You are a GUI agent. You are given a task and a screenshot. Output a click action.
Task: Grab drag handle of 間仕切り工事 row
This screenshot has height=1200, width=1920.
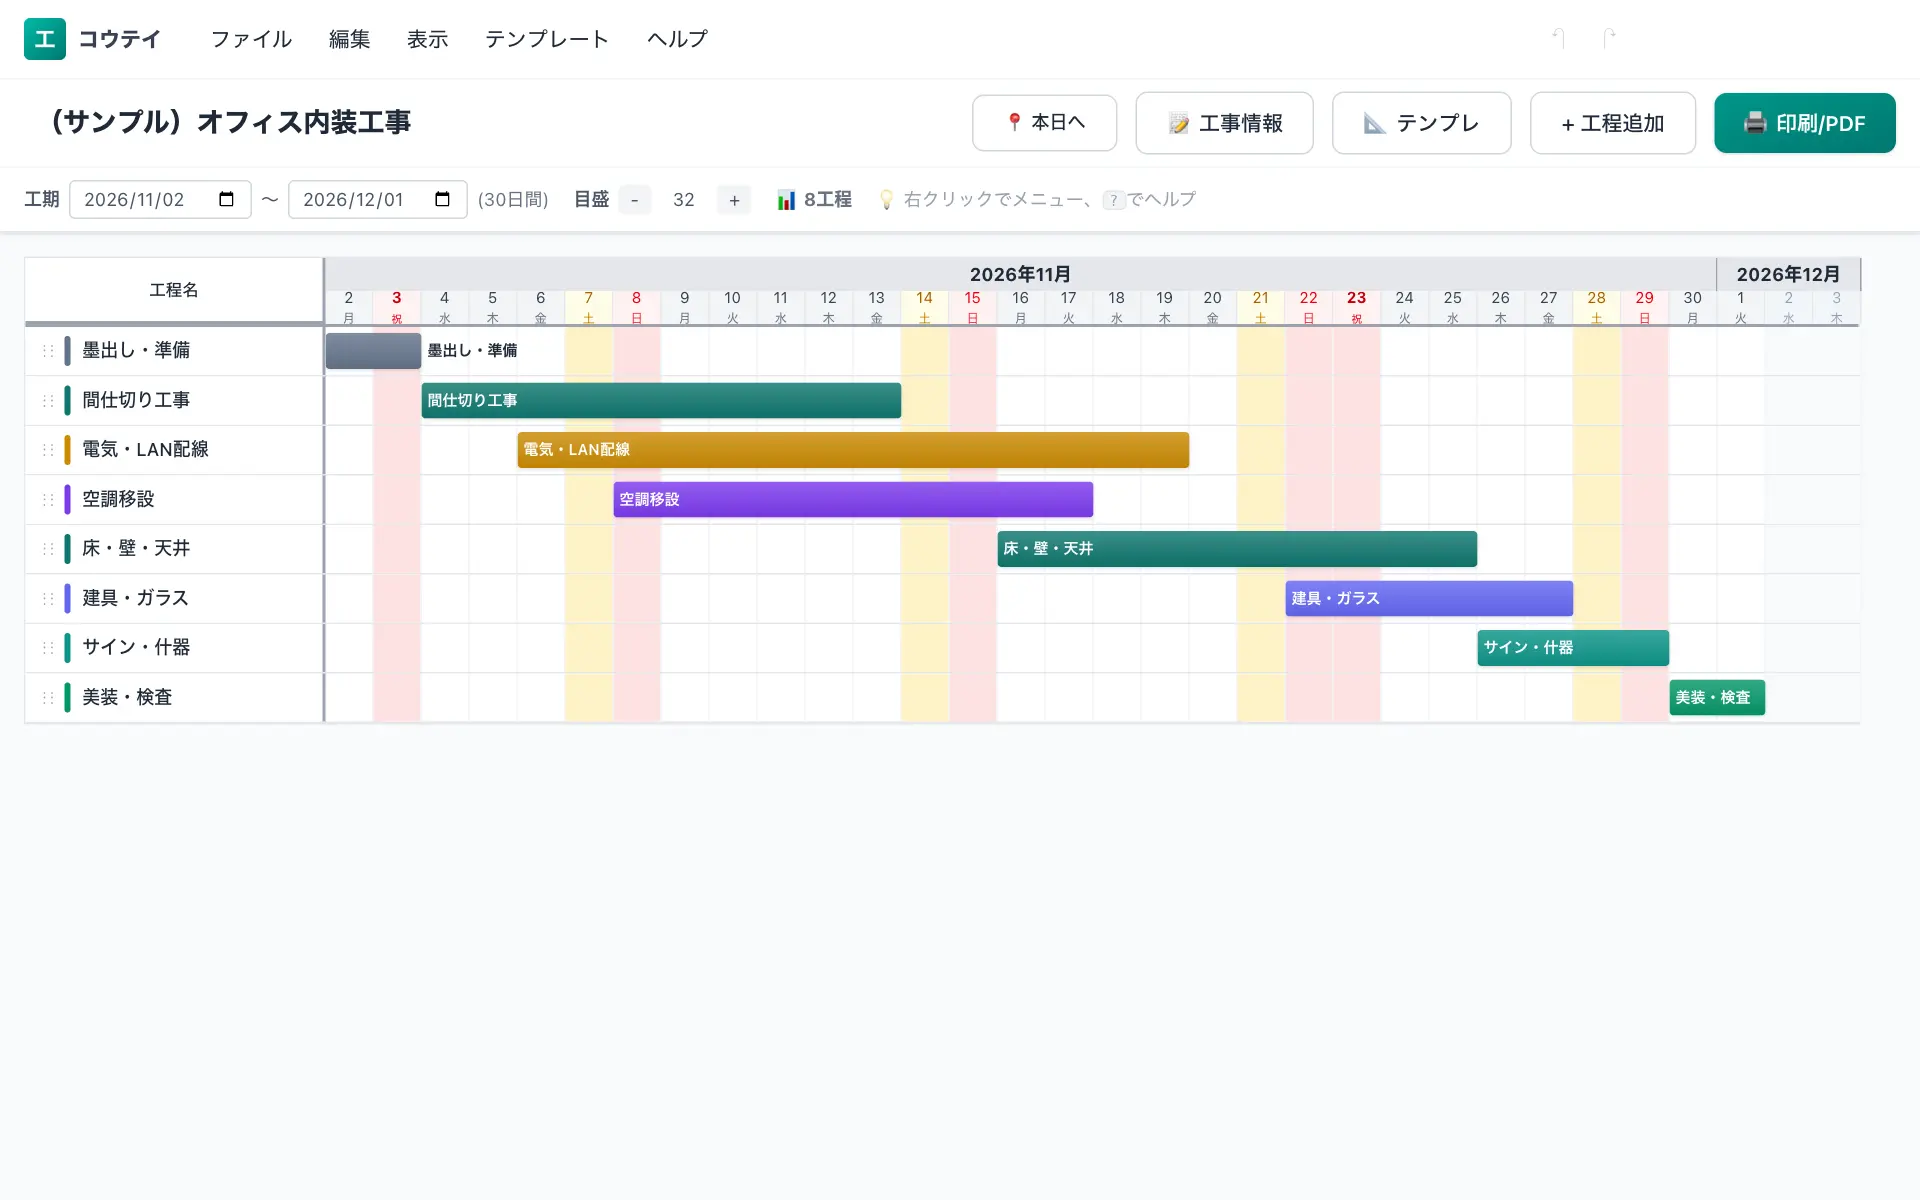point(48,400)
